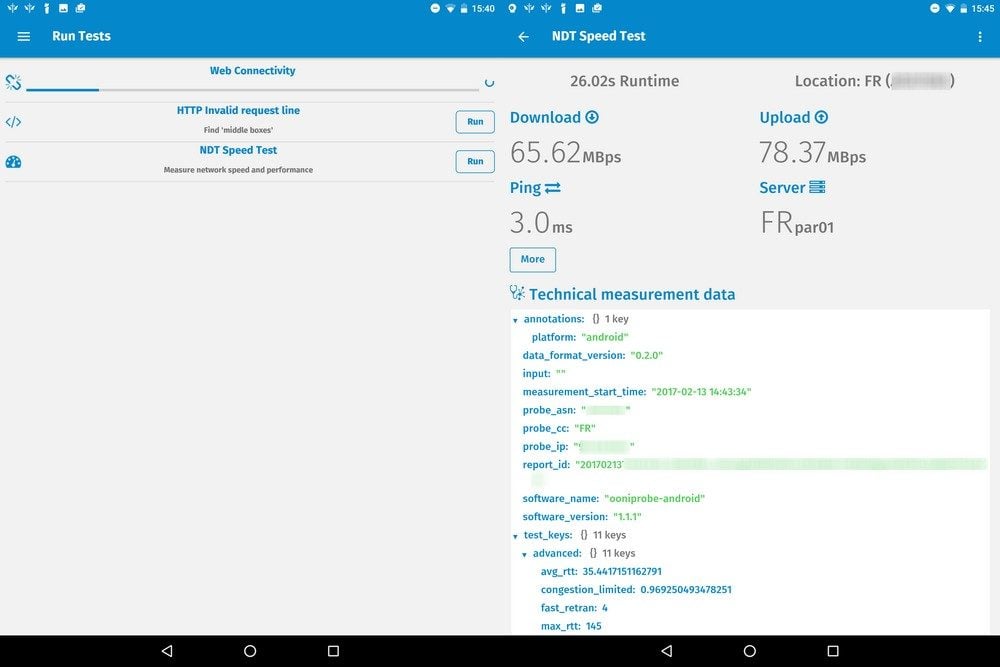Tap the More button under Ping
This screenshot has width=1000, height=667.
point(532,259)
